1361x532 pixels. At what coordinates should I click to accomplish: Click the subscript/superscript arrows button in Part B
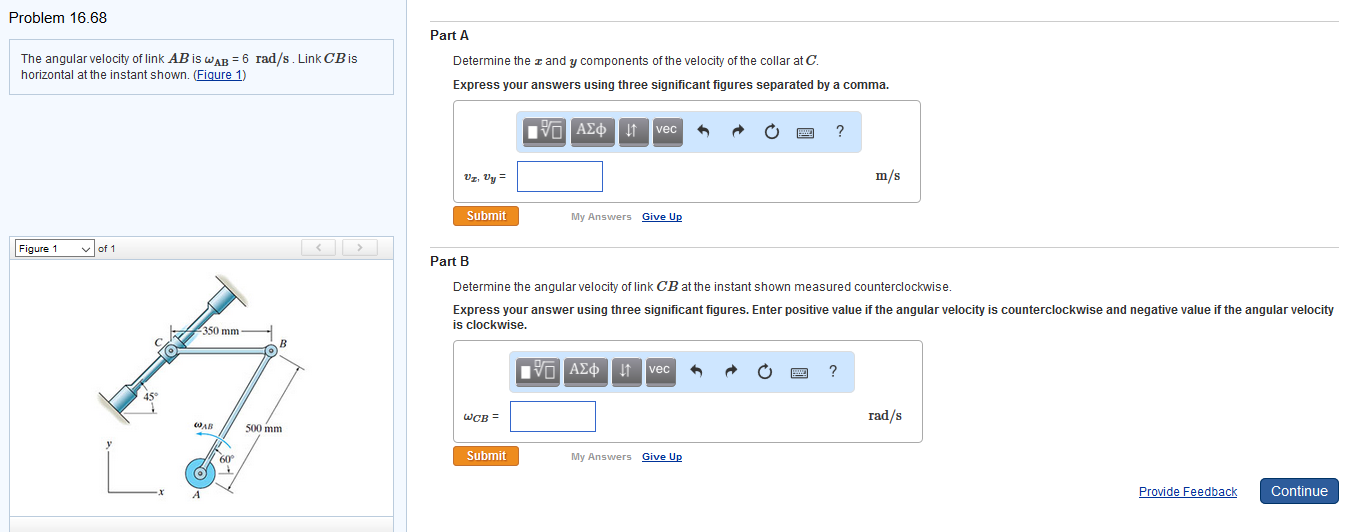point(624,370)
